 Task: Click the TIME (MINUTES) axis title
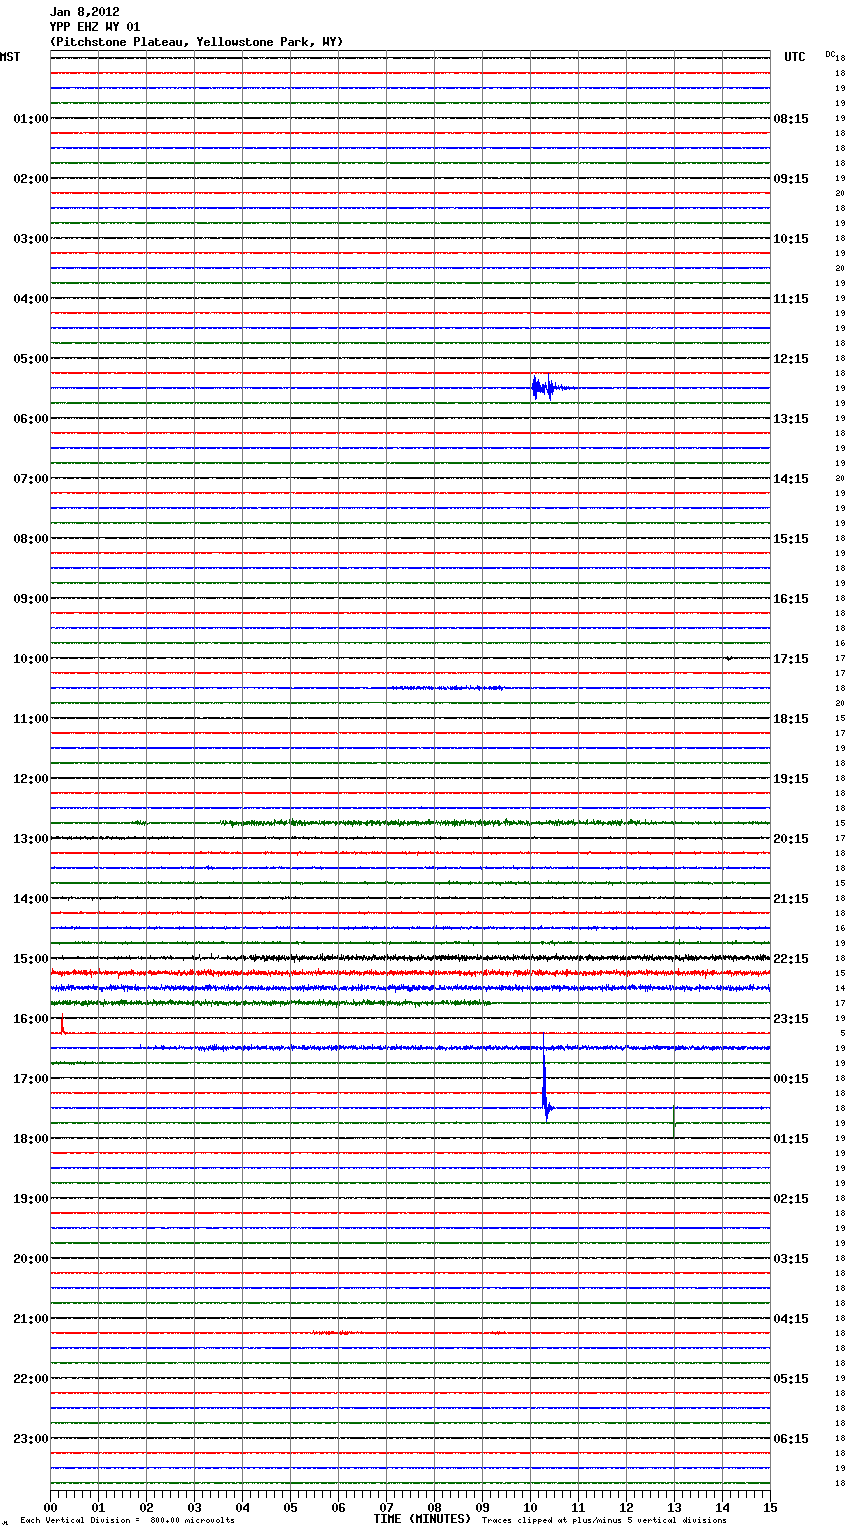pyautogui.click(x=422, y=1519)
